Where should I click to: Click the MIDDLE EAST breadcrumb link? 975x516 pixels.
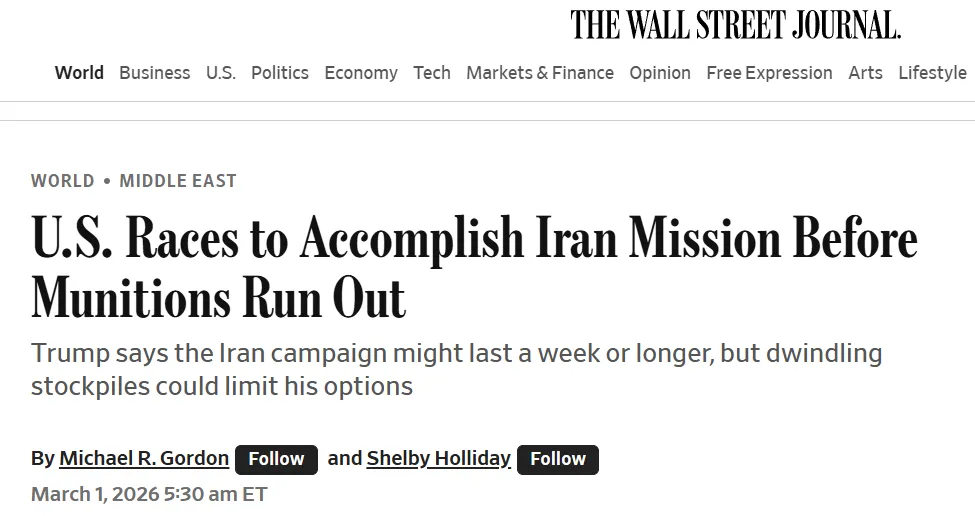178,181
